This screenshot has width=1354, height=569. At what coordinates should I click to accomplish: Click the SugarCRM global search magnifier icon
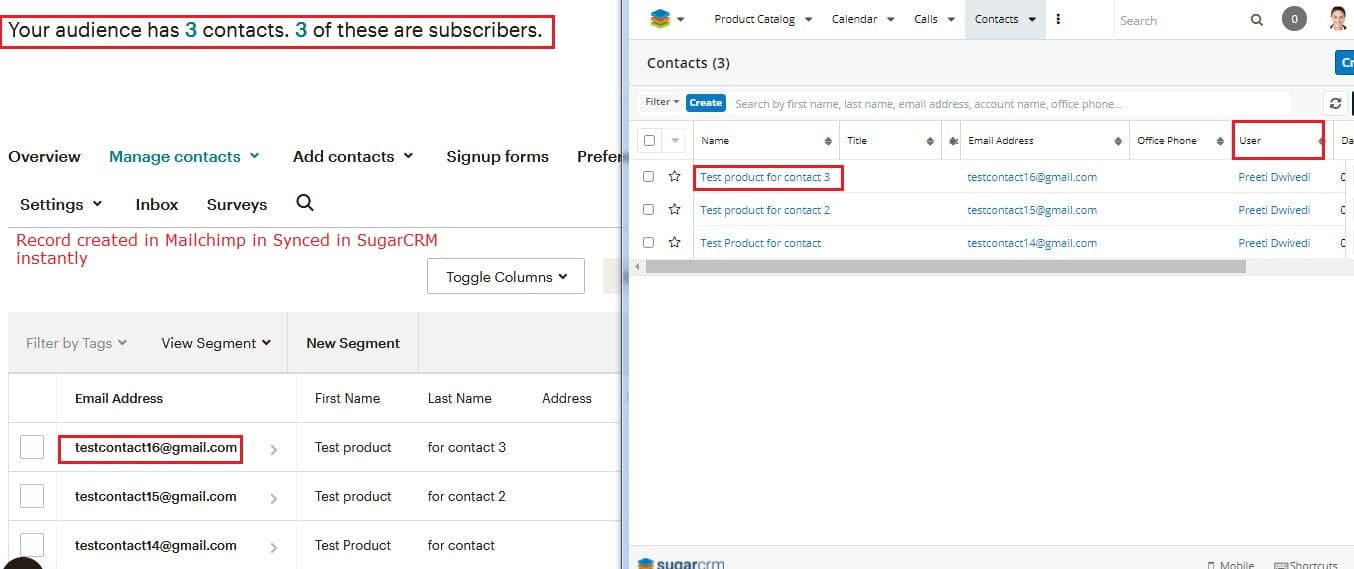click(x=1257, y=20)
